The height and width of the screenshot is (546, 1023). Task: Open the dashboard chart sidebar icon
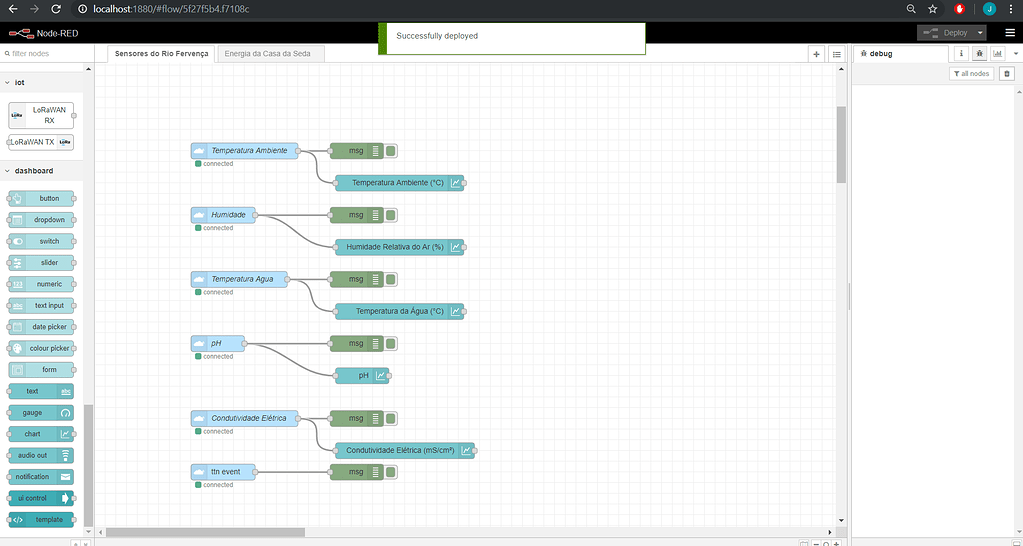pyautogui.click(x=997, y=54)
